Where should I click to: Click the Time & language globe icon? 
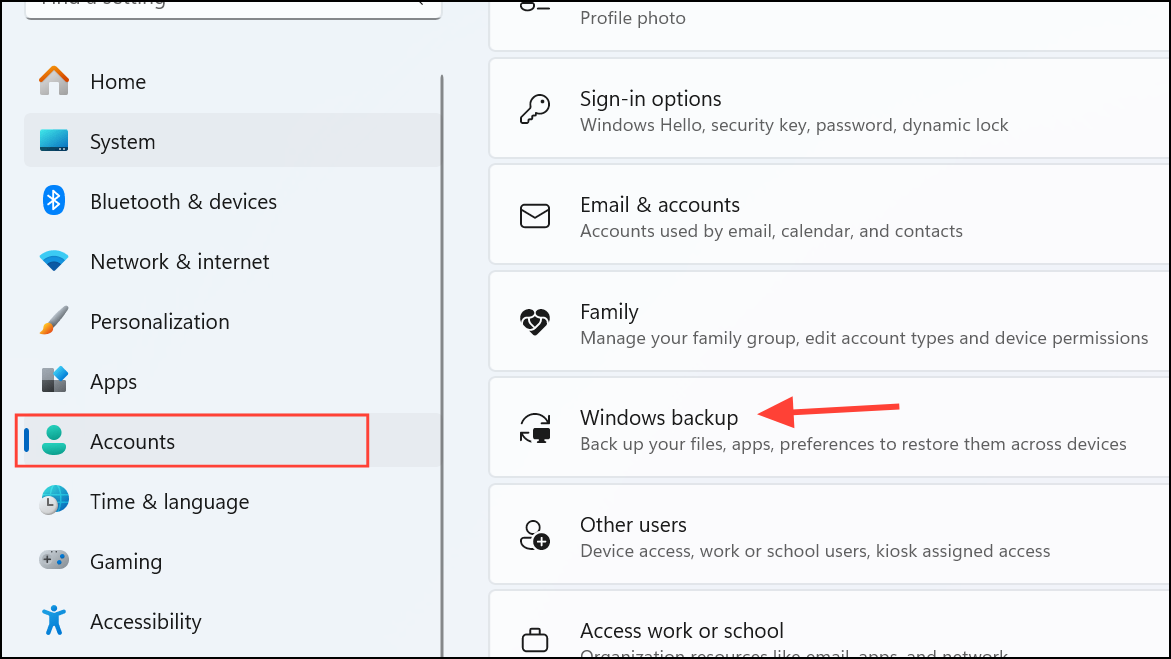pos(54,501)
